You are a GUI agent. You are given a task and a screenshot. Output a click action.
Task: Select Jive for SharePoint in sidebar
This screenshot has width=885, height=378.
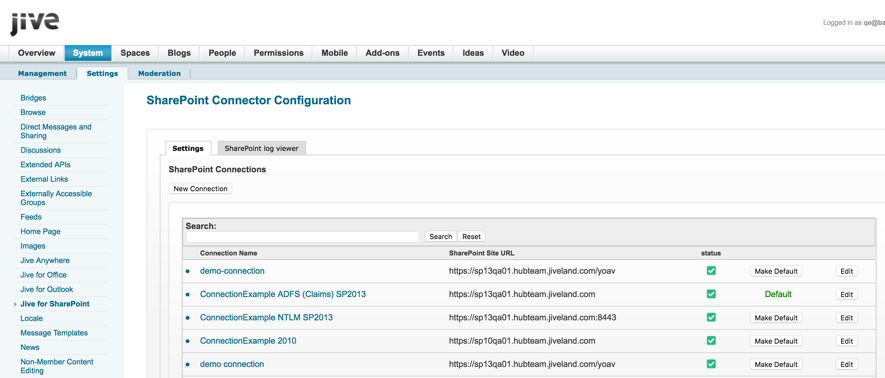coord(55,304)
